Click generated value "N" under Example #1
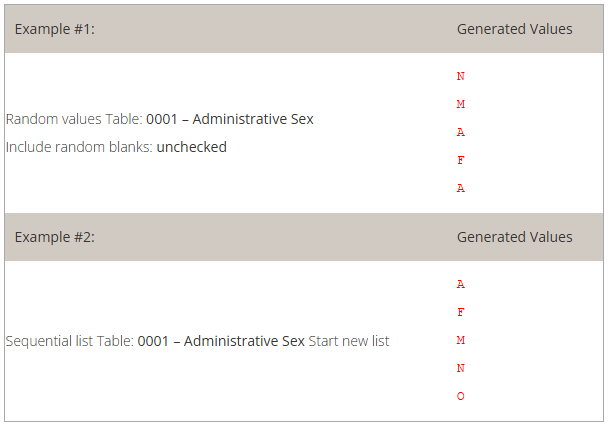 click(460, 76)
